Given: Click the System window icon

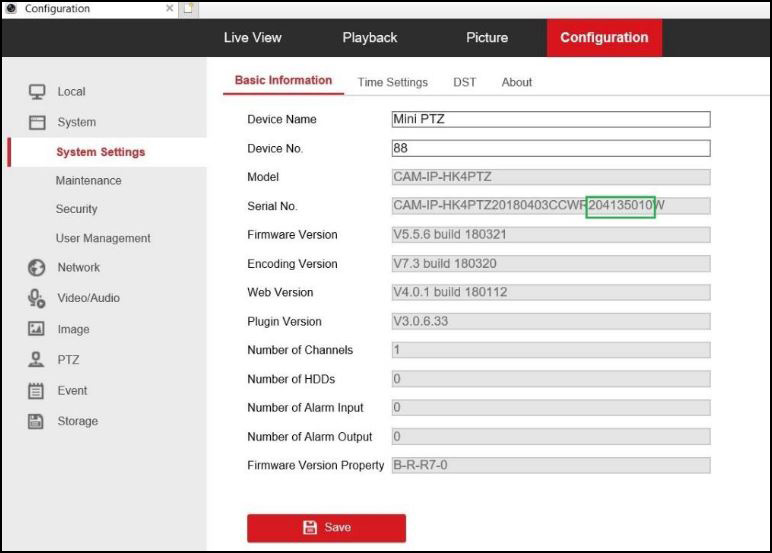Looking at the screenshot, I should (x=37, y=122).
